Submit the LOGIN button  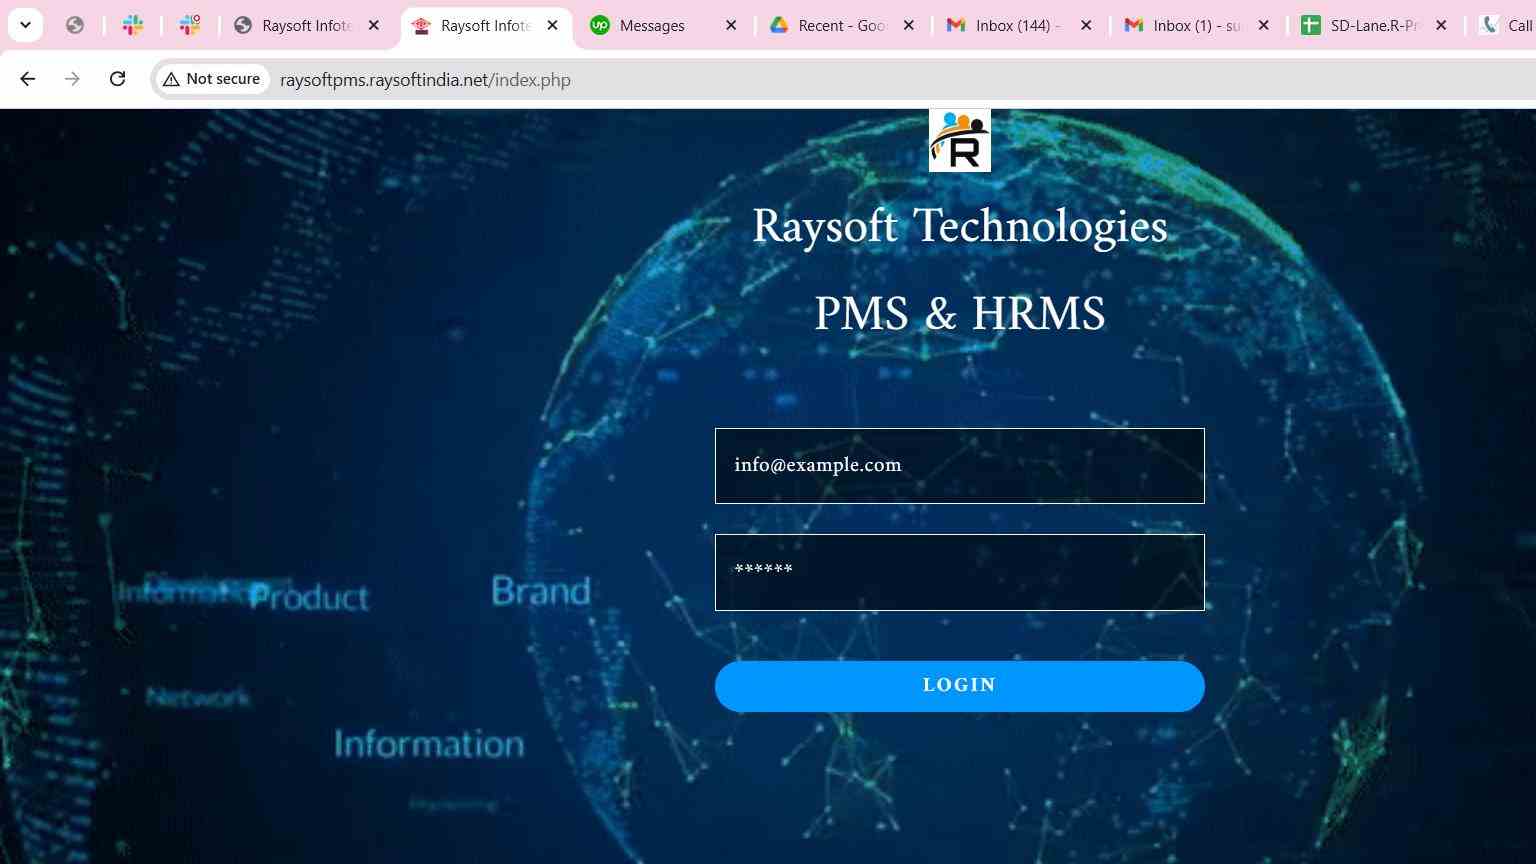[x=959, y=686]
